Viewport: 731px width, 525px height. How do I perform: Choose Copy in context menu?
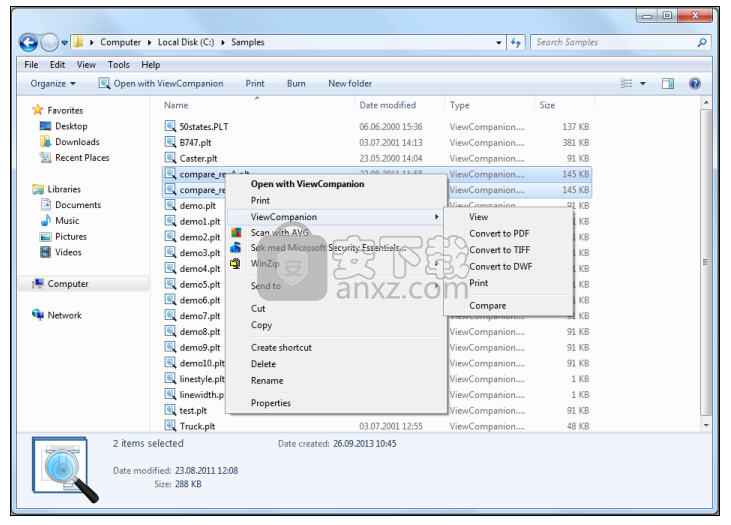pos(261,325)
